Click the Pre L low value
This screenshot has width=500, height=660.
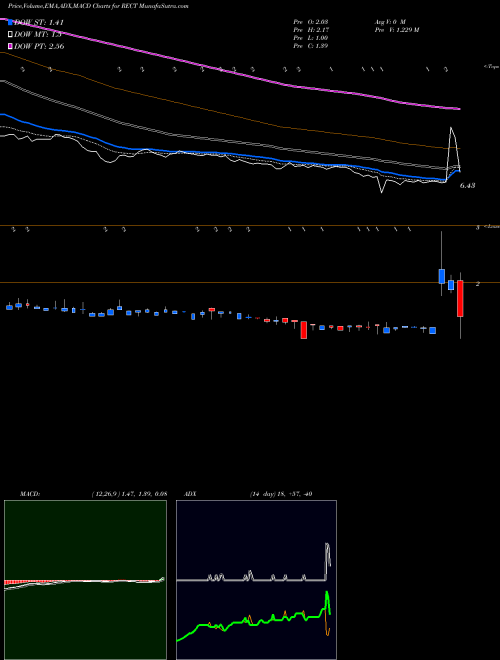tap(311, 38)
